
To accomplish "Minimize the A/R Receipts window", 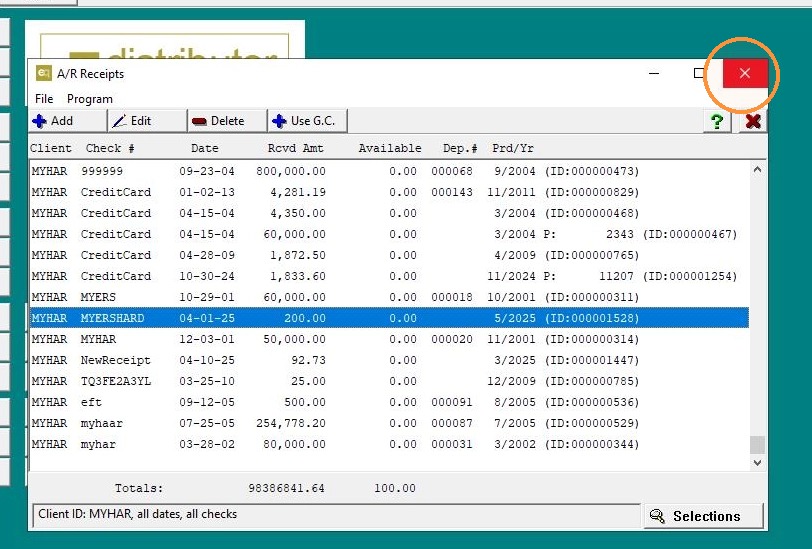I will [x=654, y=74].
